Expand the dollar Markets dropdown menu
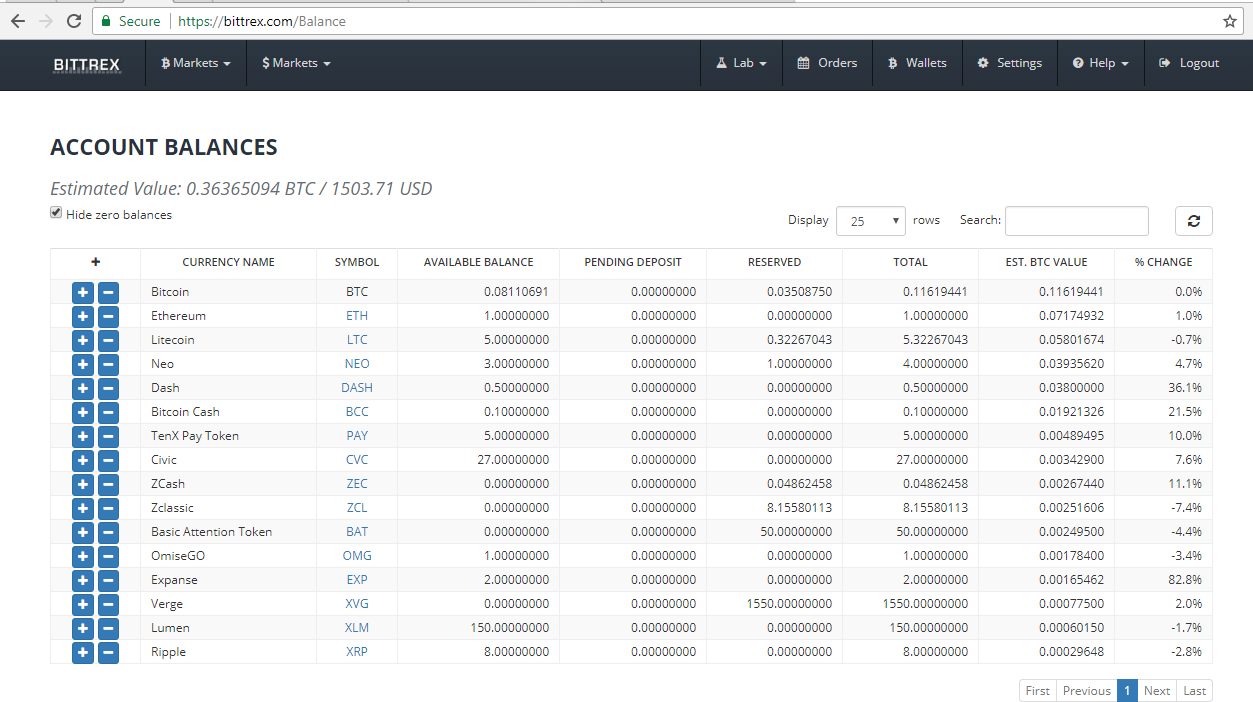The image size is (1253, 702). pos(296,63)
